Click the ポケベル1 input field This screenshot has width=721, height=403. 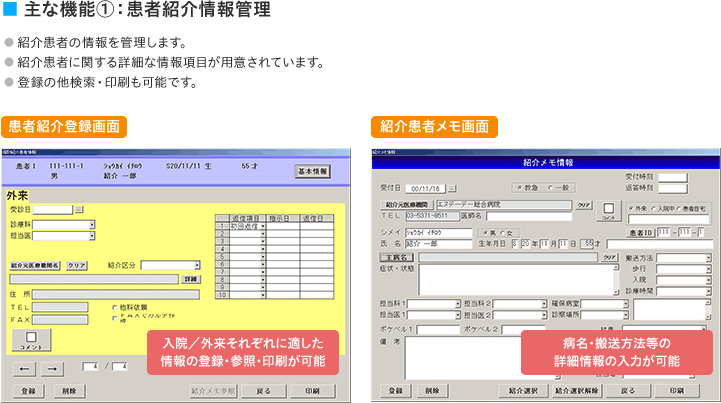coord(438,330)
